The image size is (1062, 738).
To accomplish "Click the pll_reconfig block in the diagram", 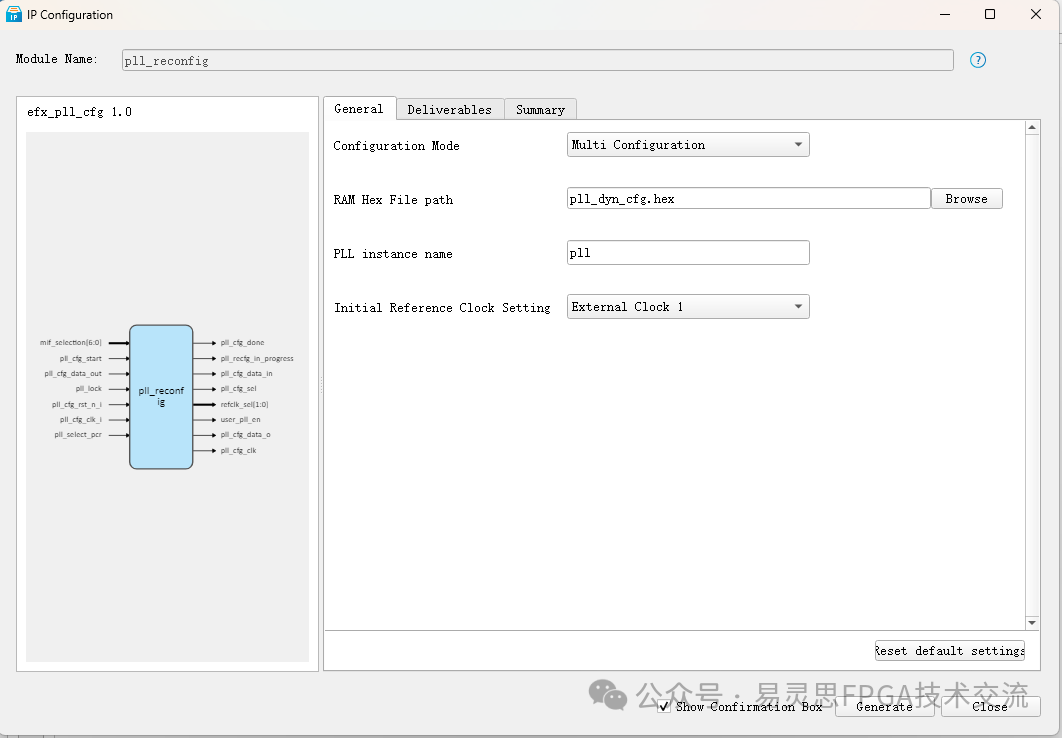I will click(161, 396).
